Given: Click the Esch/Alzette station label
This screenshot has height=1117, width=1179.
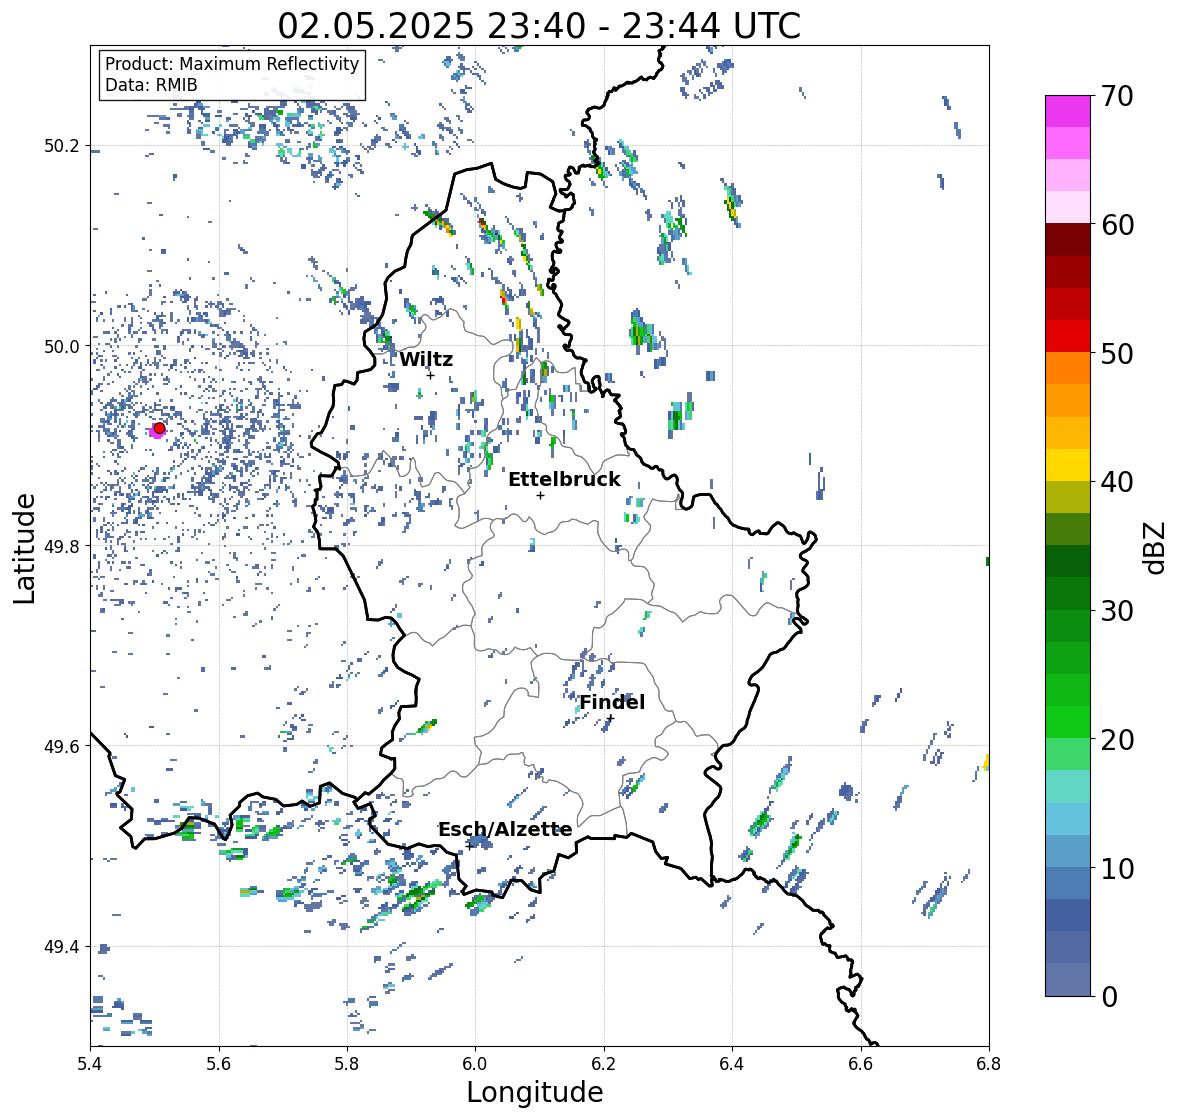Looking at the screenshot, I should click(x=505, y=829).
